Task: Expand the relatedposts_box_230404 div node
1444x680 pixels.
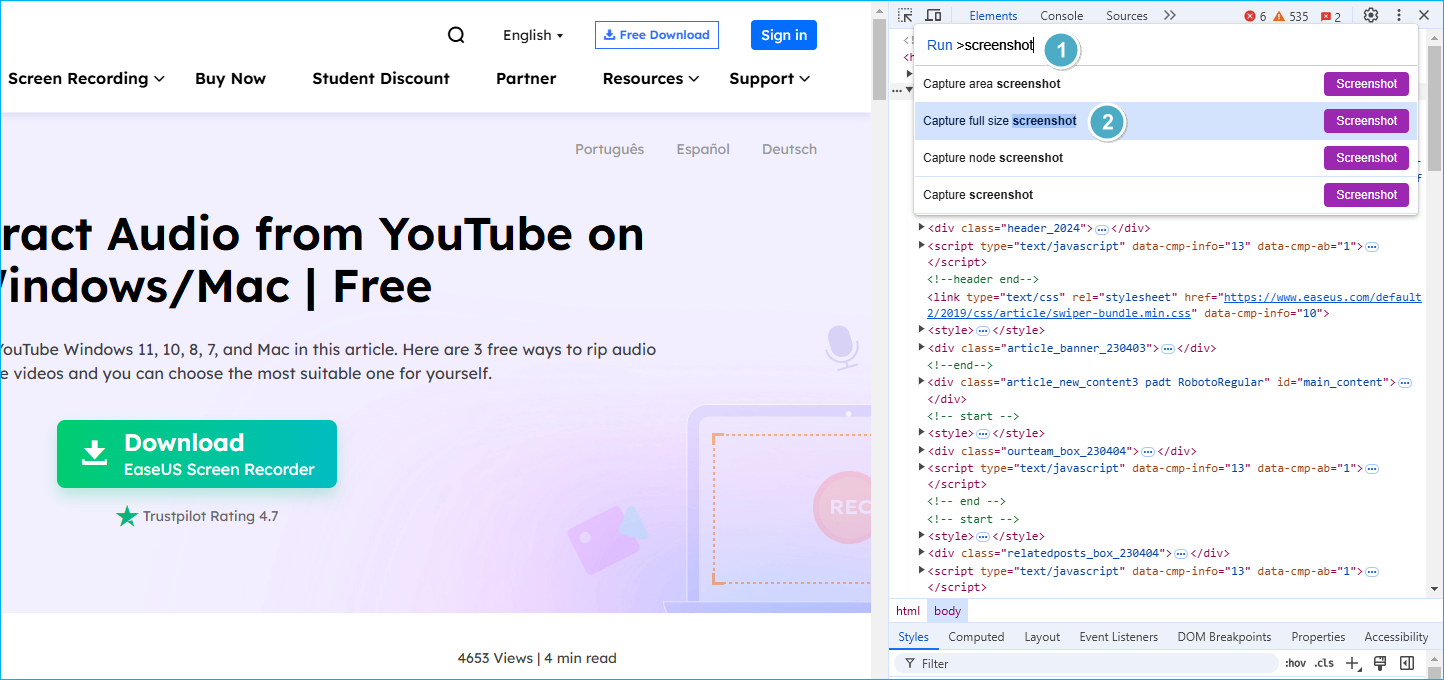Action: coord(922,553)
